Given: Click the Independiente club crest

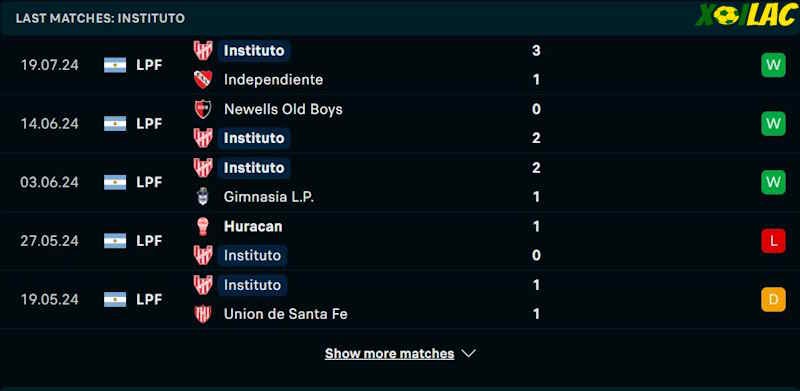Looking at the screenshot, I should pyautogui.click(x=203, y=80).
